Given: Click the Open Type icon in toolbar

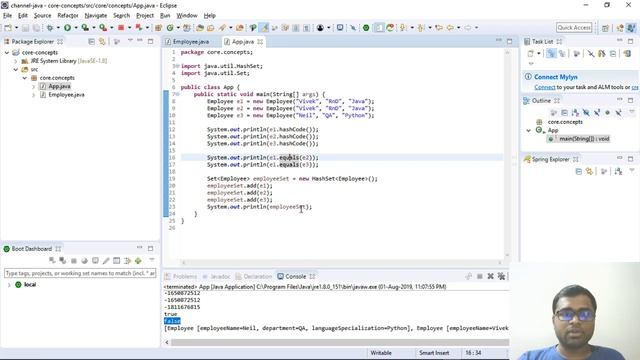Looking at the screenshot, I should [x=200, y=28].
